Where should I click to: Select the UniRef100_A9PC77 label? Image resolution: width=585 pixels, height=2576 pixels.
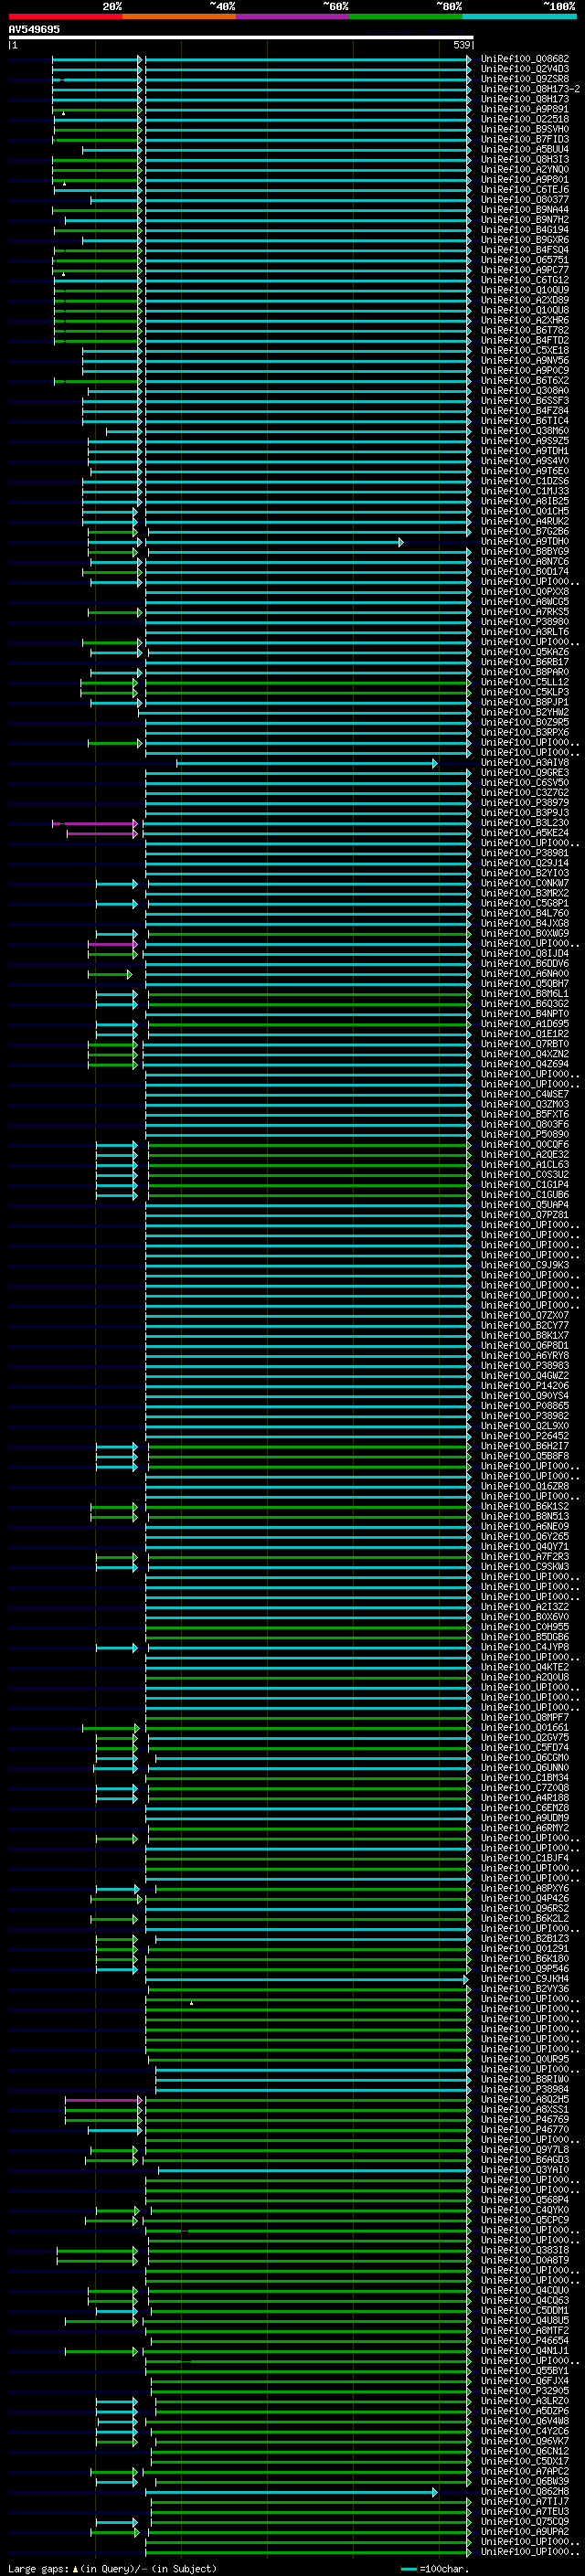point(525,270)
